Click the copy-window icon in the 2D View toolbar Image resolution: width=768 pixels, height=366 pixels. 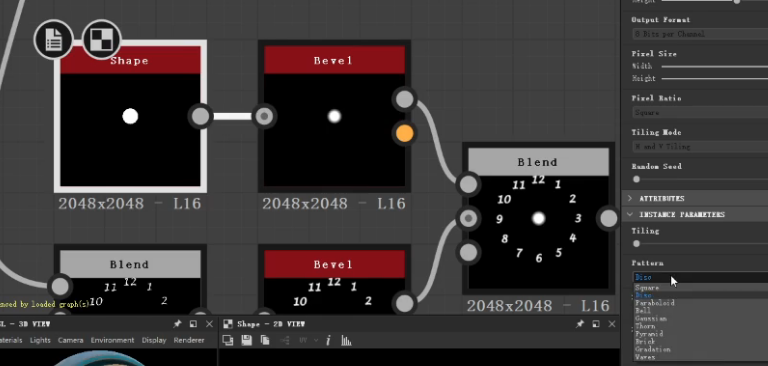pyautogui.click(x=228, y=340)
